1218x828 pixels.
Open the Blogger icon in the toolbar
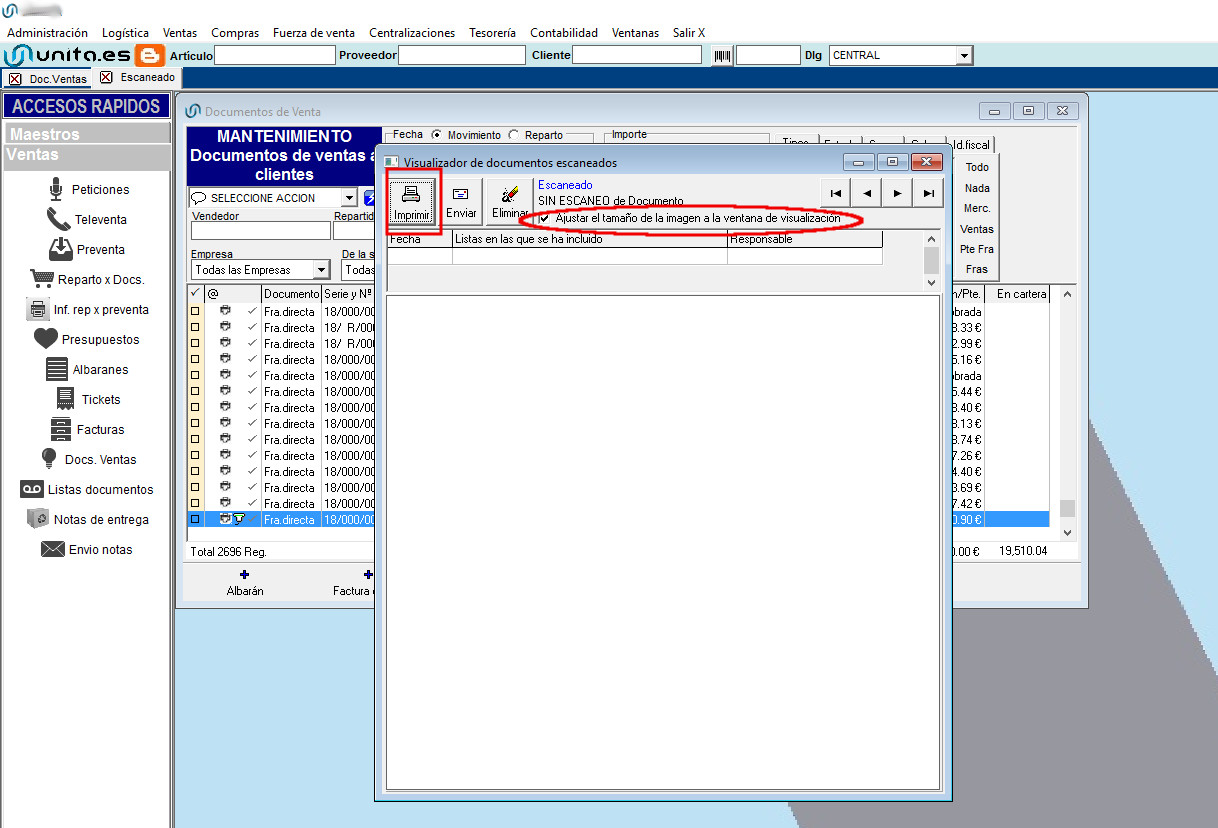coord(150,56)
